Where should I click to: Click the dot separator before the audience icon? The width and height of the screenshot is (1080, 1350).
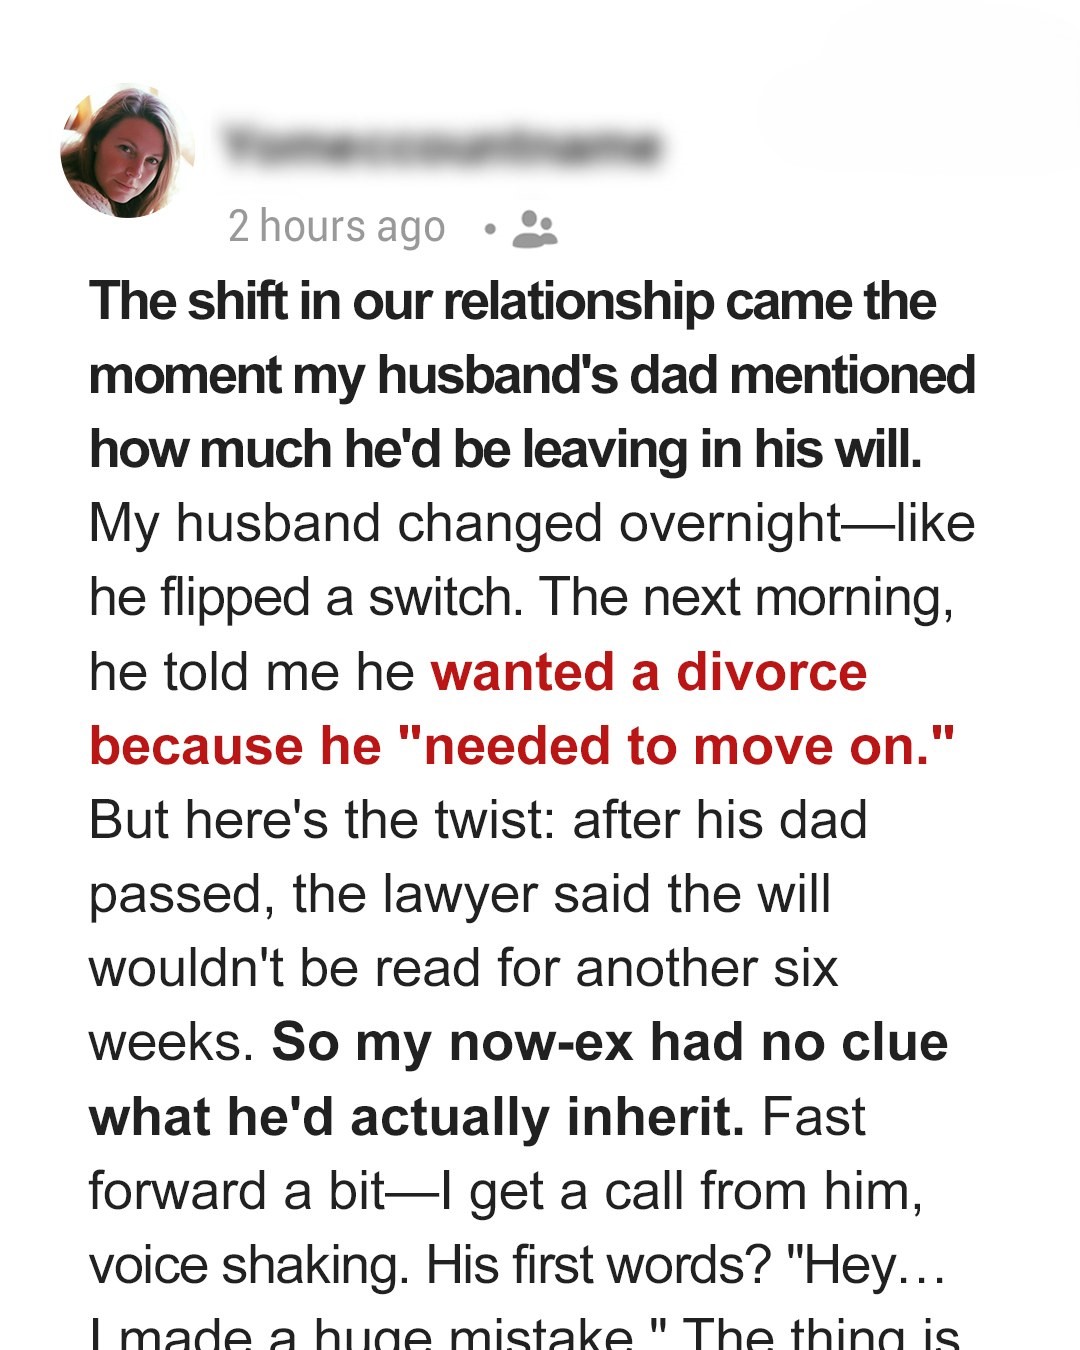click(489, 229)
